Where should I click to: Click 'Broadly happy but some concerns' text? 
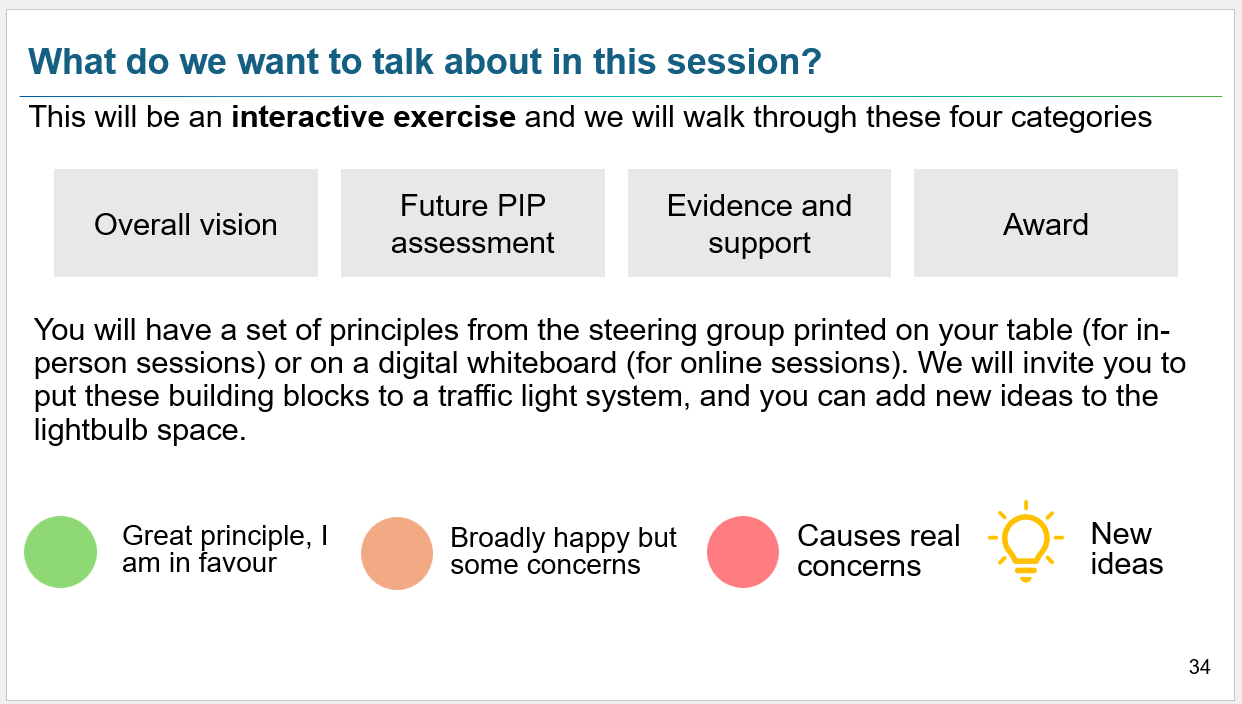[x=563, y=551]
